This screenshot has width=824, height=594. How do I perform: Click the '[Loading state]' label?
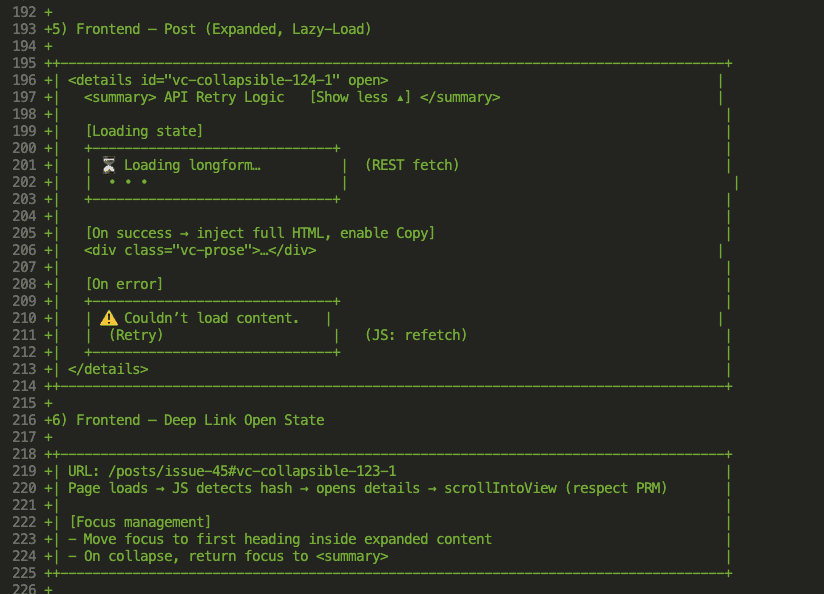pyautogui.click(x=144, y=131)
